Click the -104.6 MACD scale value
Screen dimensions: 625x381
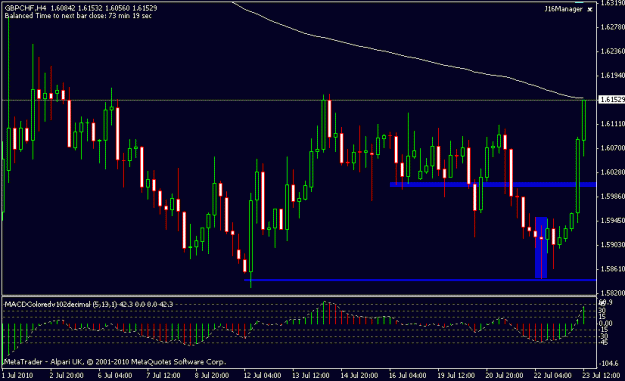tap(609, 363)
